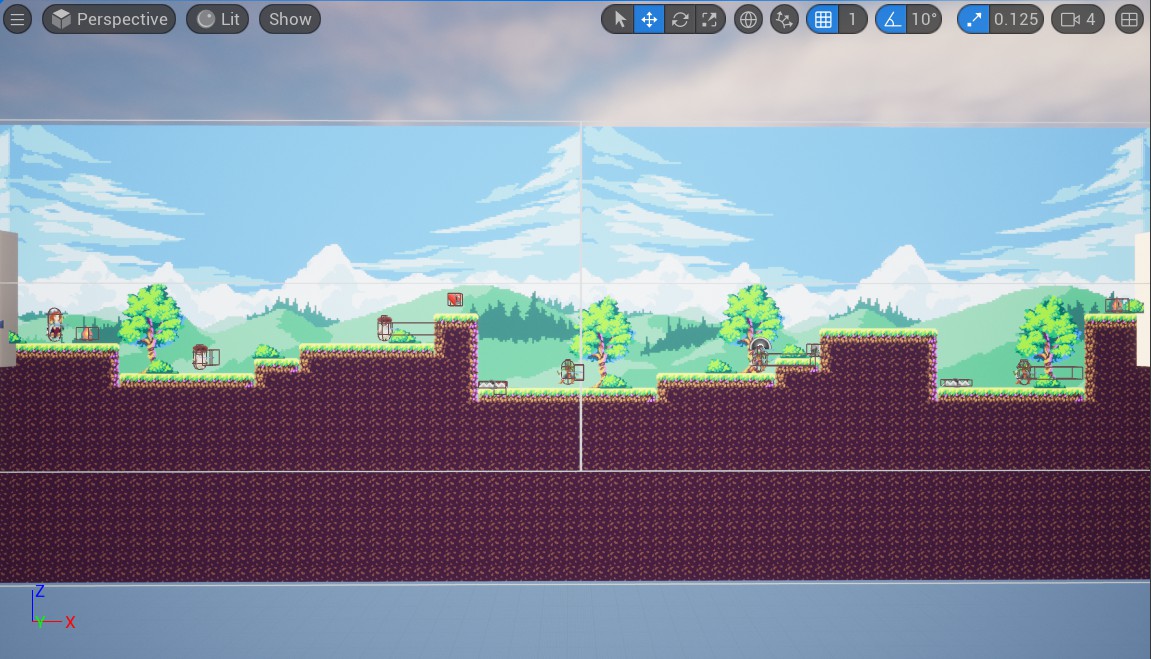This screenshot has height=659, width=1151.
Task: Open the Lit view mode dropdown
Action: (217, 19)
